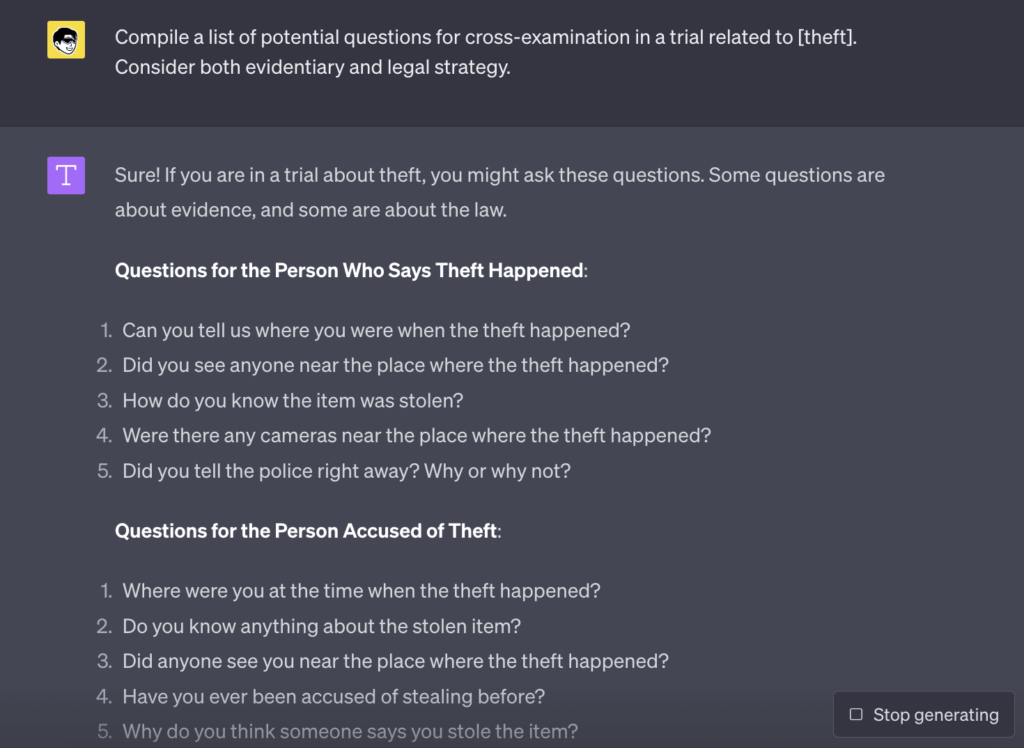Click "Have you ever been accused of stealing before?"

pyautogui.click(x=333, y=696)
